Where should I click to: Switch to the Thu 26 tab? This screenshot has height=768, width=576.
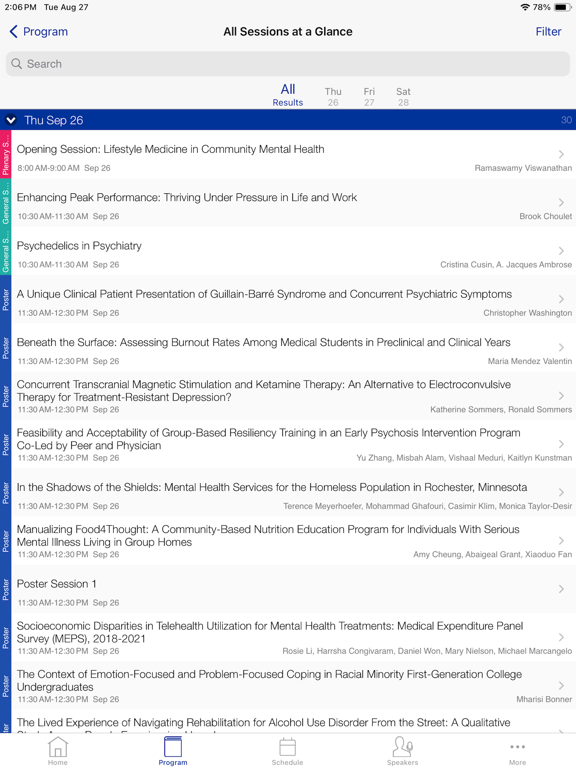coord(333,96)
